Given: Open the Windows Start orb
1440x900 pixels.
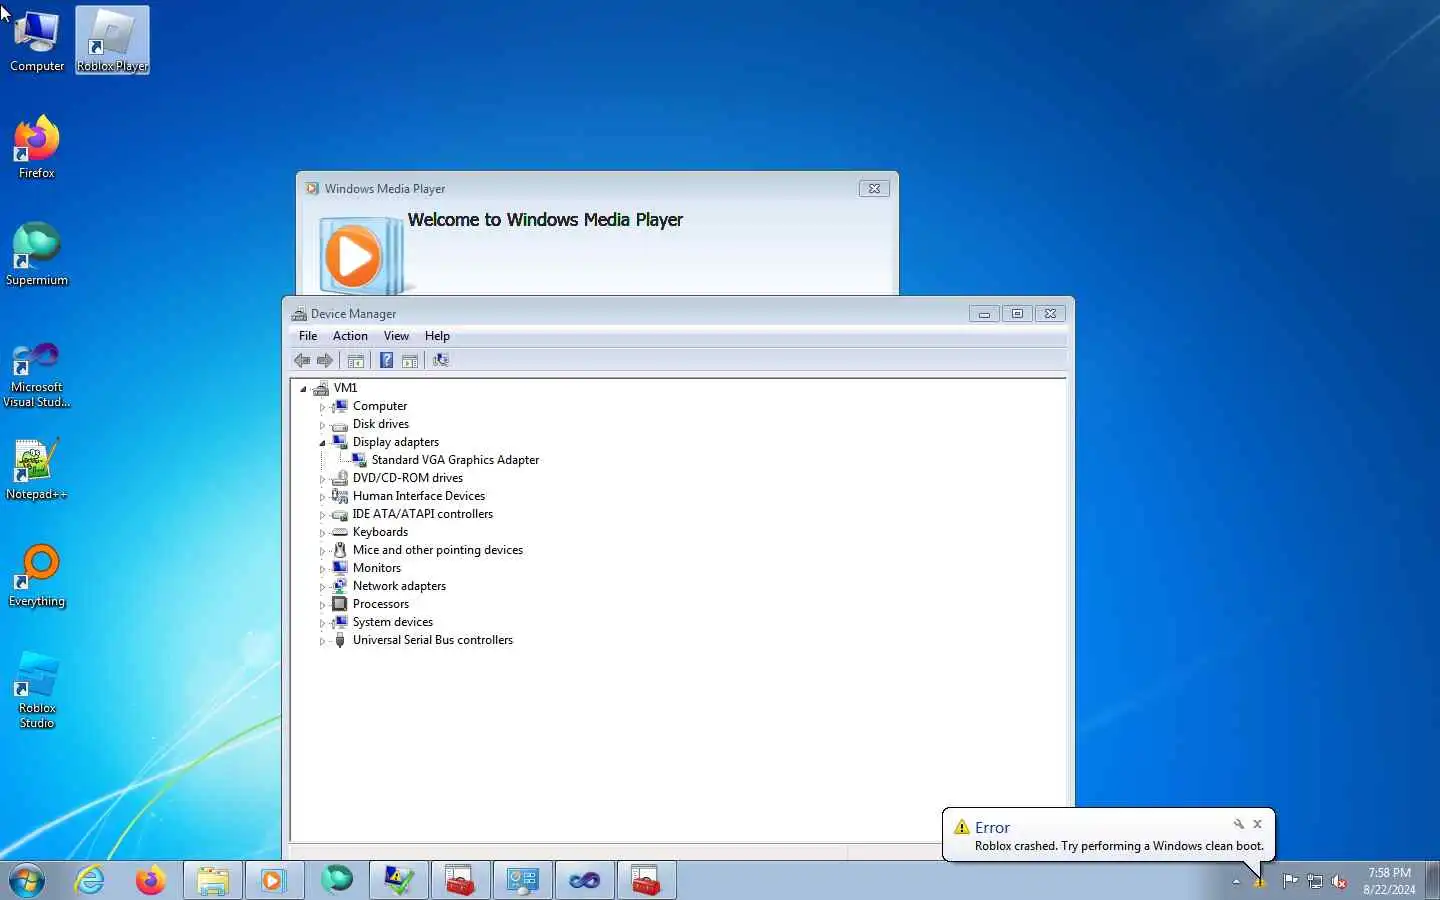Looking at the screenshot, I should [27, 881].
